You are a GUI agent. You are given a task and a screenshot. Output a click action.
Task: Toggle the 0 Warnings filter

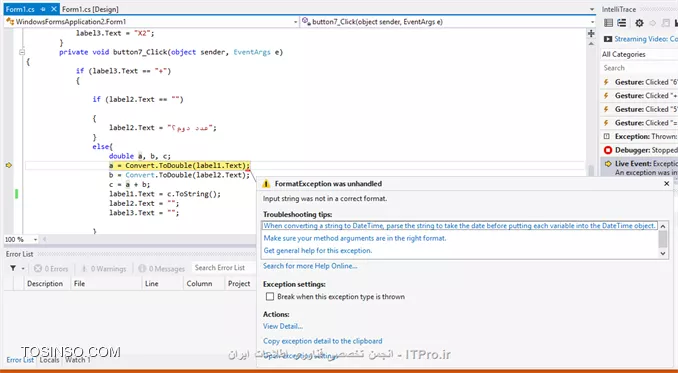coord(104,268)
